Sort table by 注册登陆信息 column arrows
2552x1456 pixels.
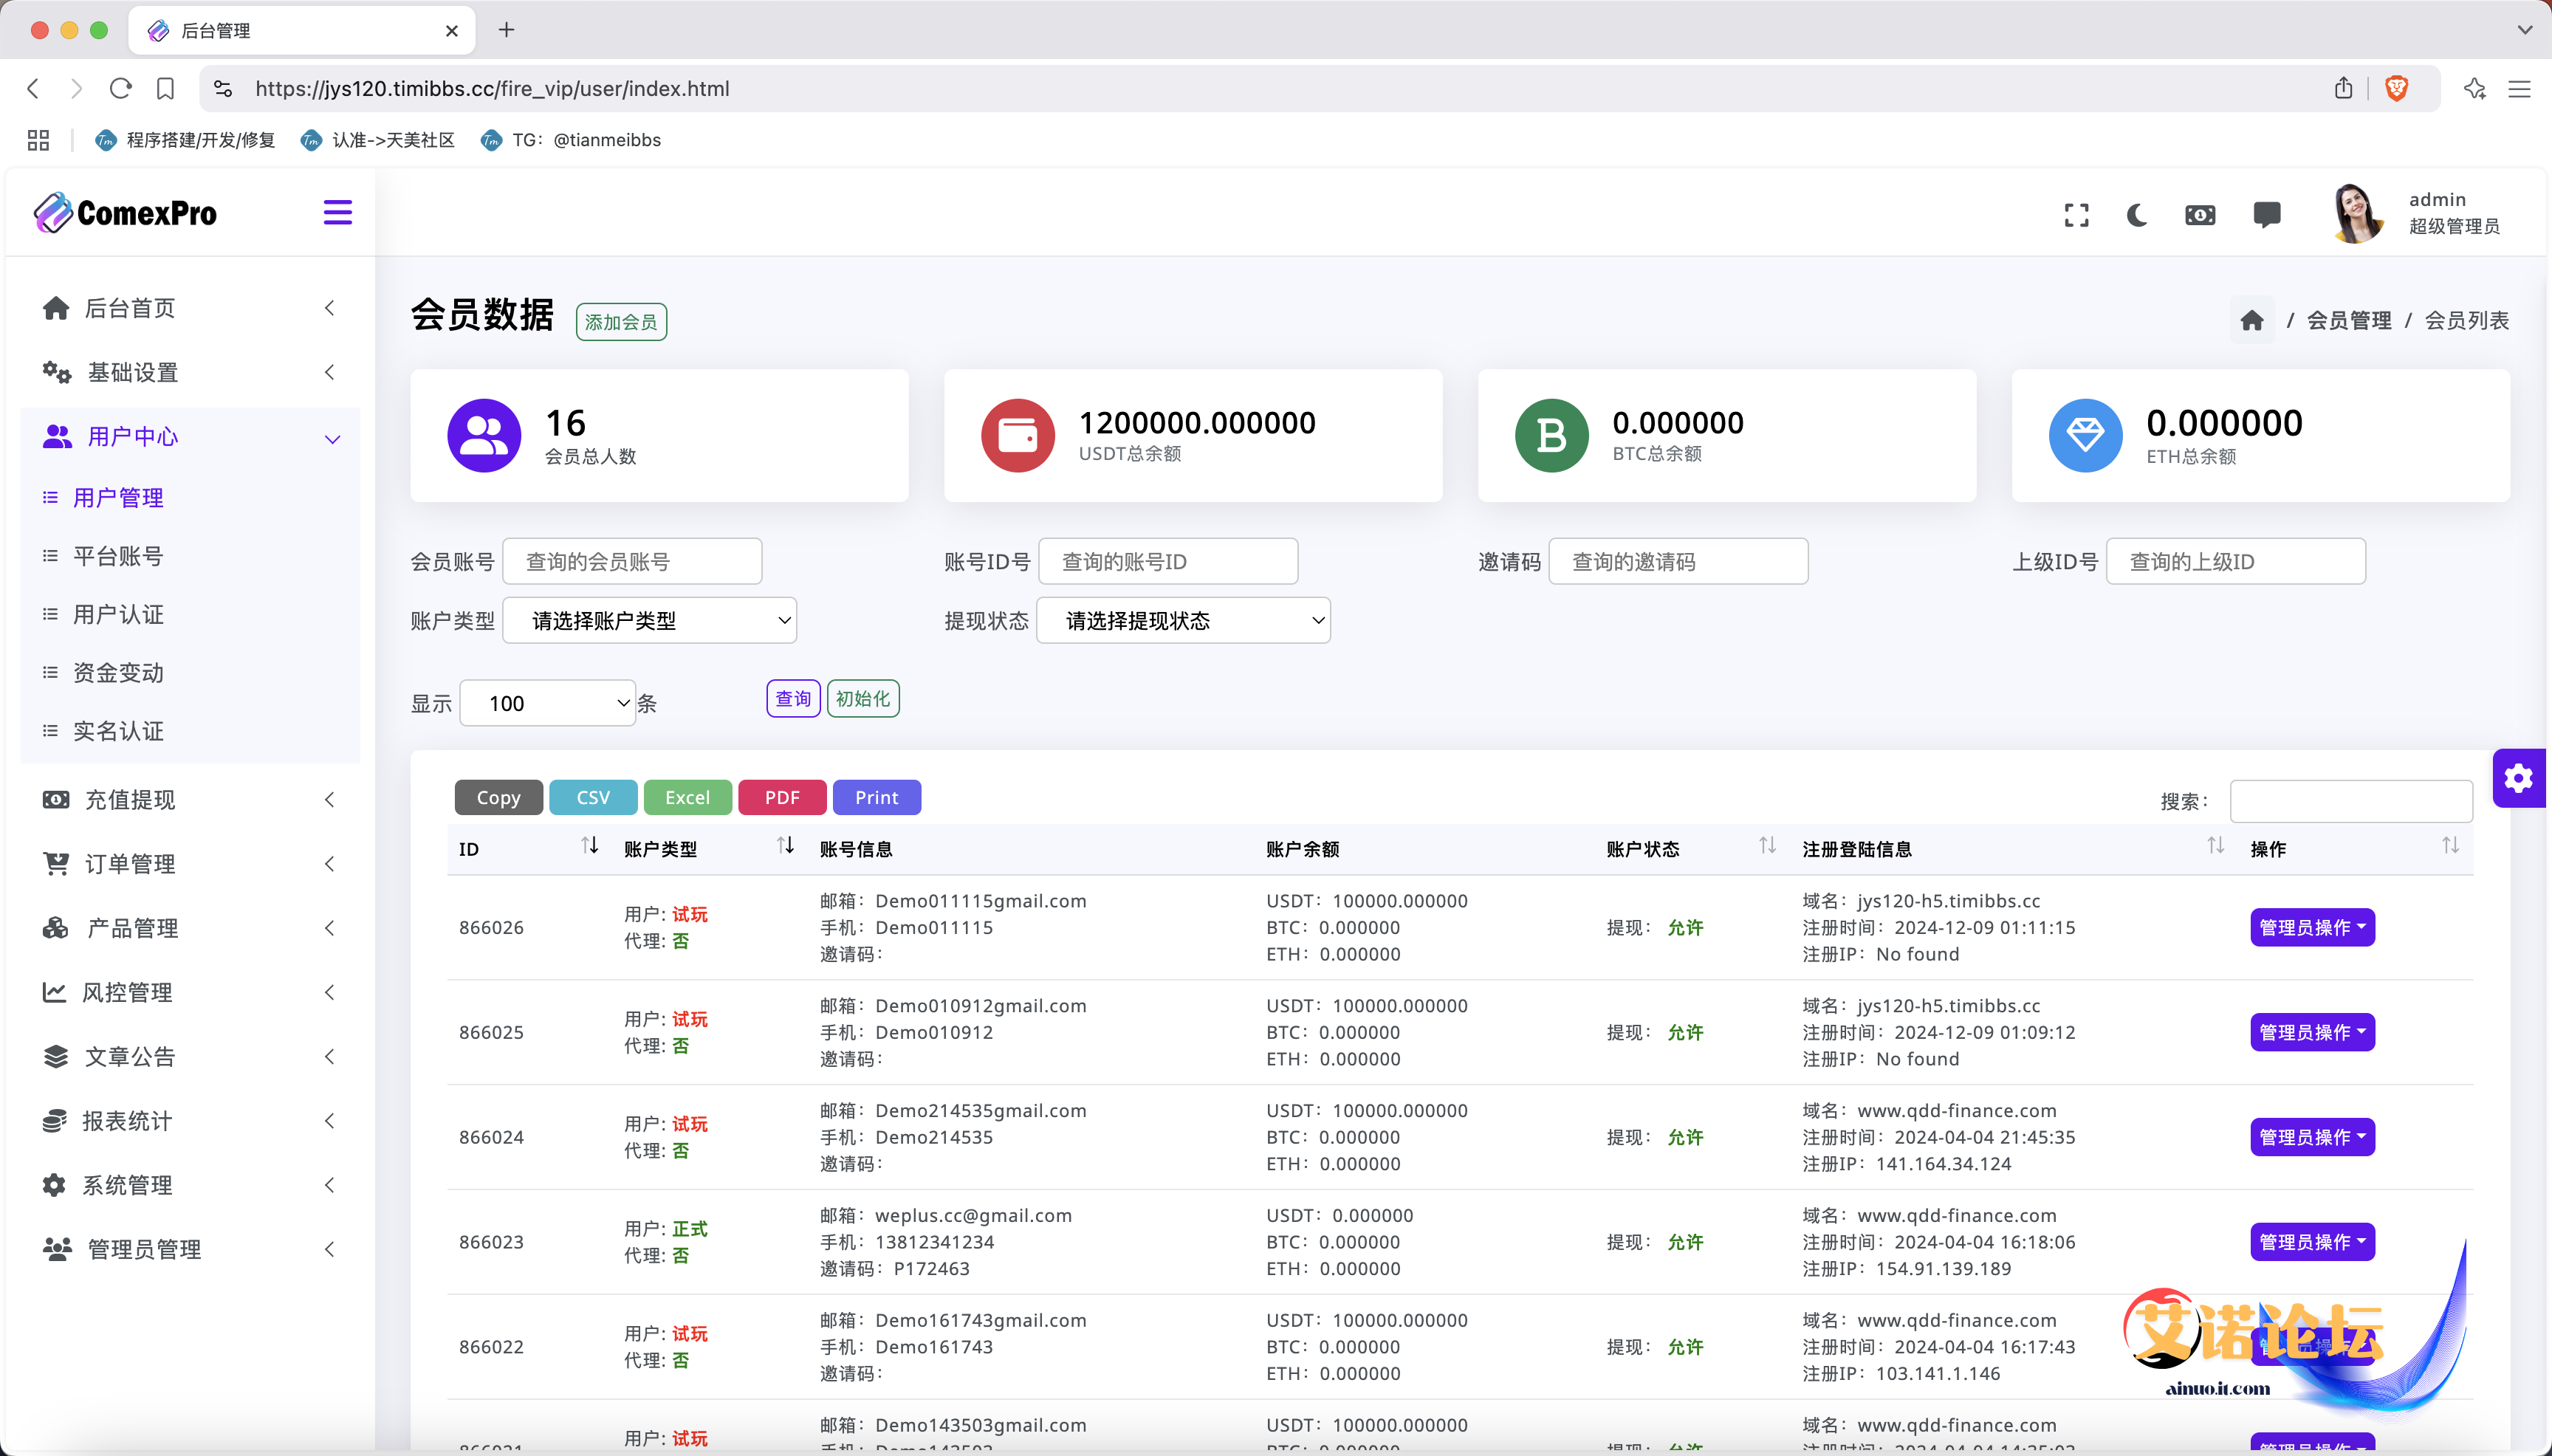click(2216, 846)
